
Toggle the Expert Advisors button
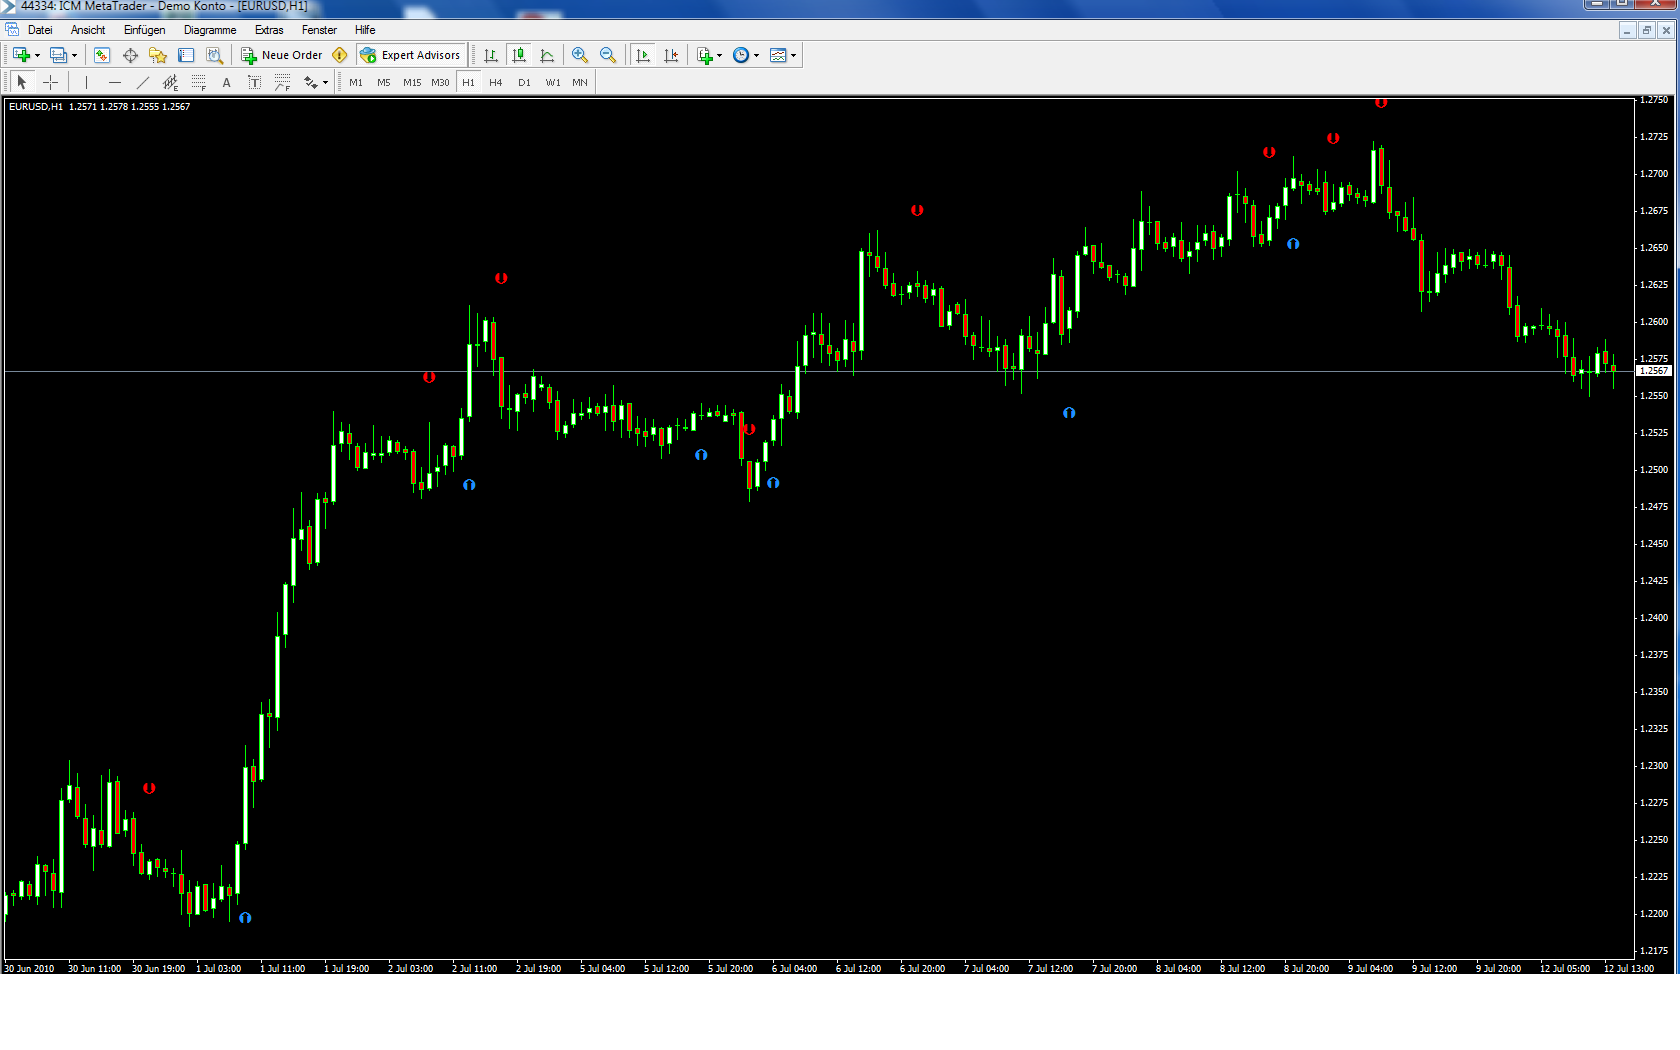(x=411, y=55)
